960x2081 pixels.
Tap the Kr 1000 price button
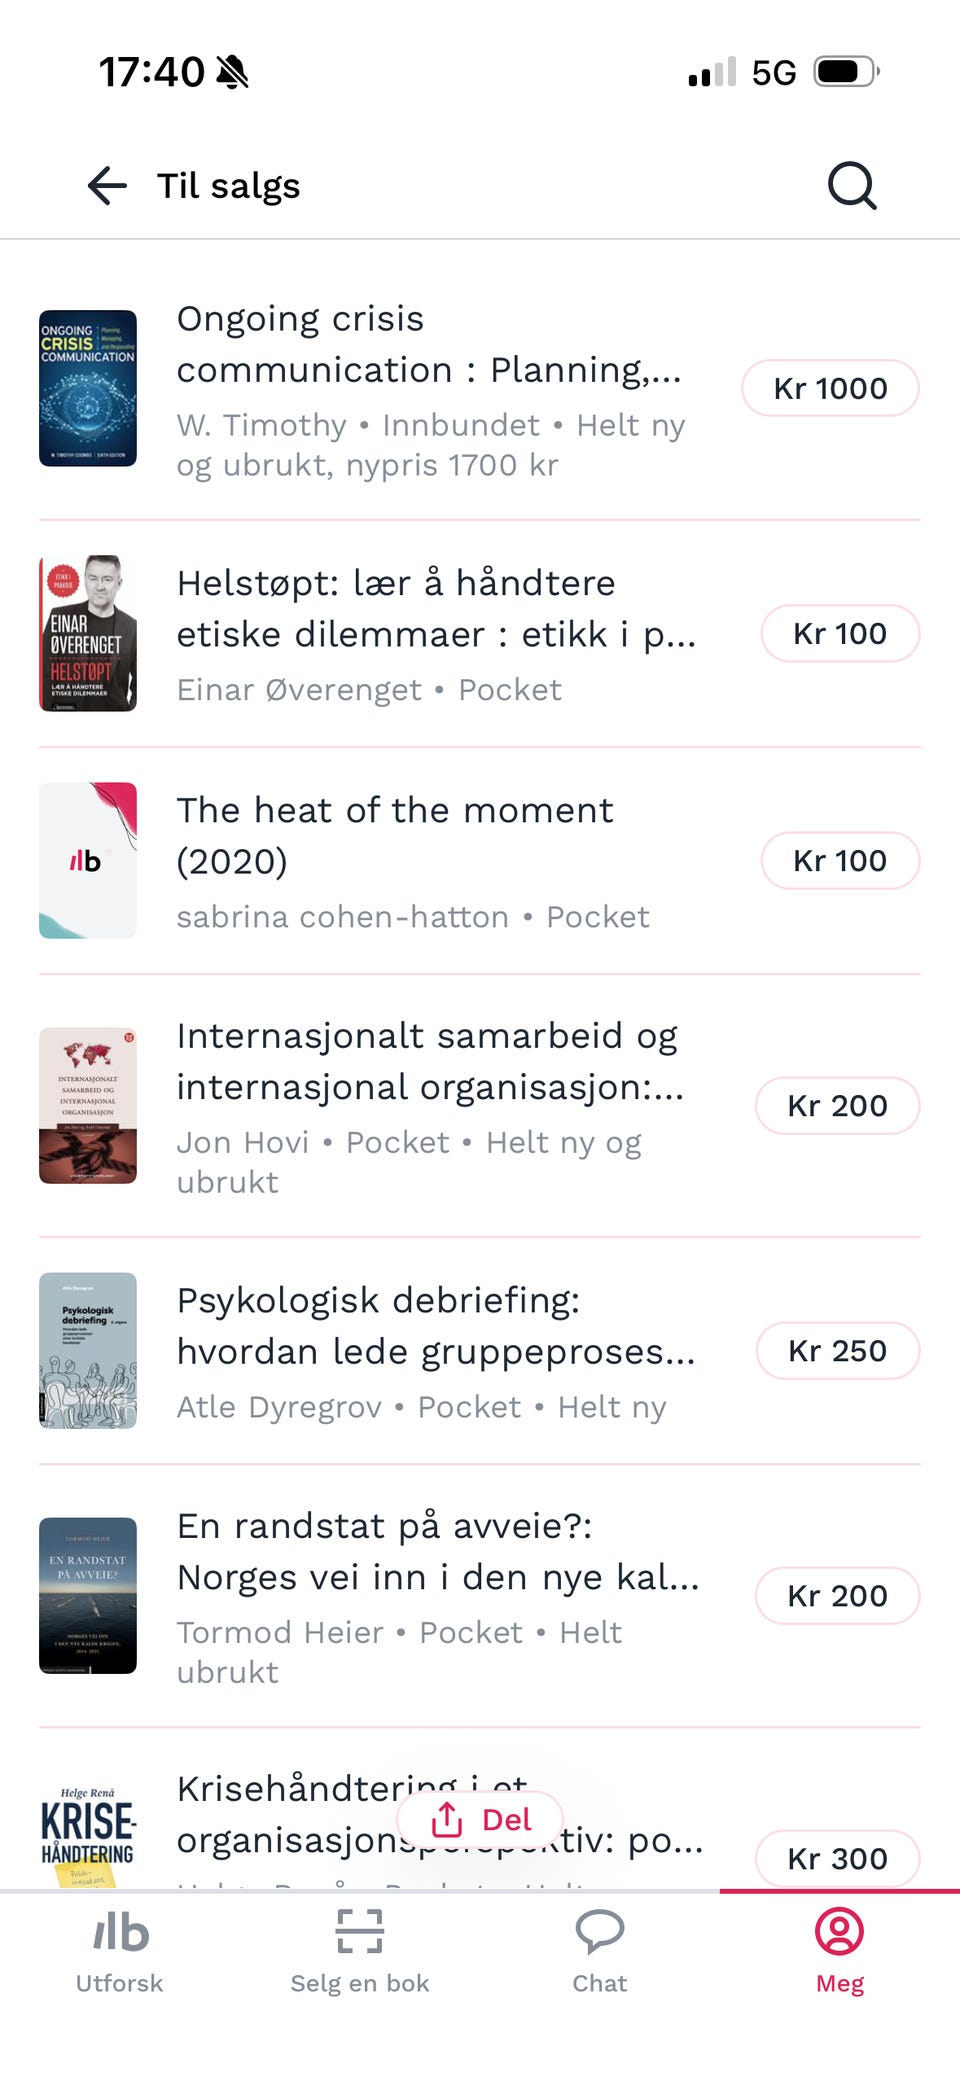[830, 388]
